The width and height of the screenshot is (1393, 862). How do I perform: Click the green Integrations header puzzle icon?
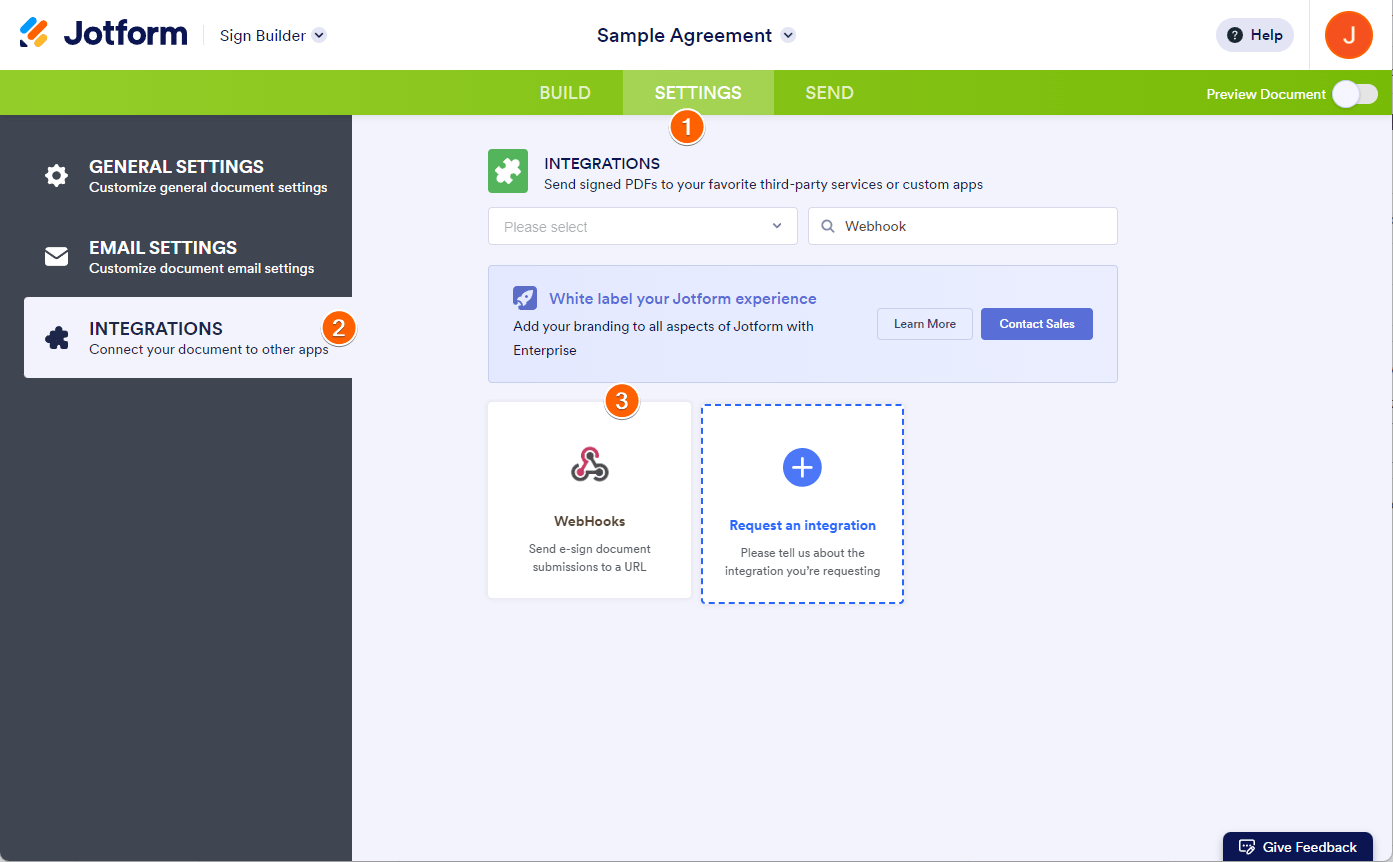(x=508, y=171)
